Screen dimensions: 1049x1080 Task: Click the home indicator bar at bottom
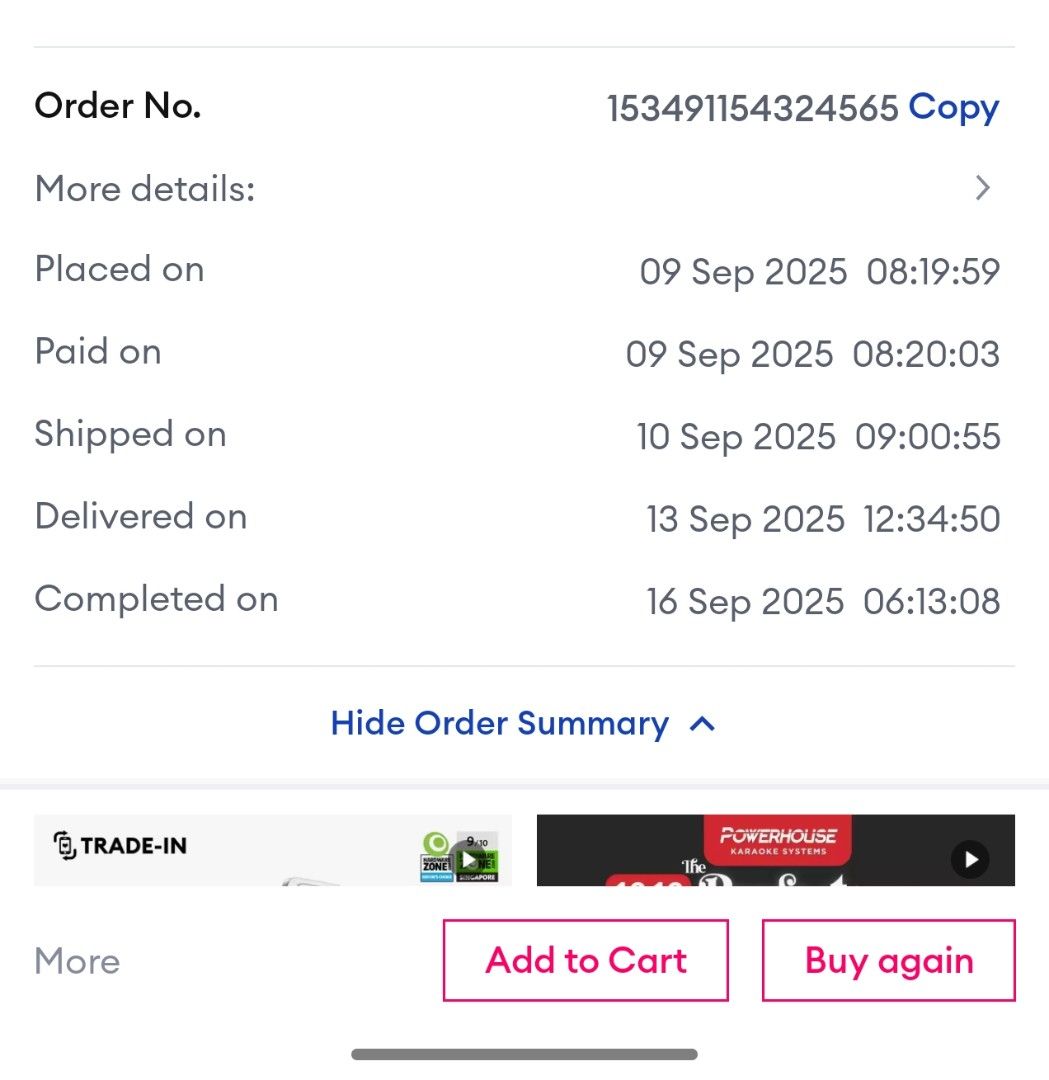point(524,1053)
